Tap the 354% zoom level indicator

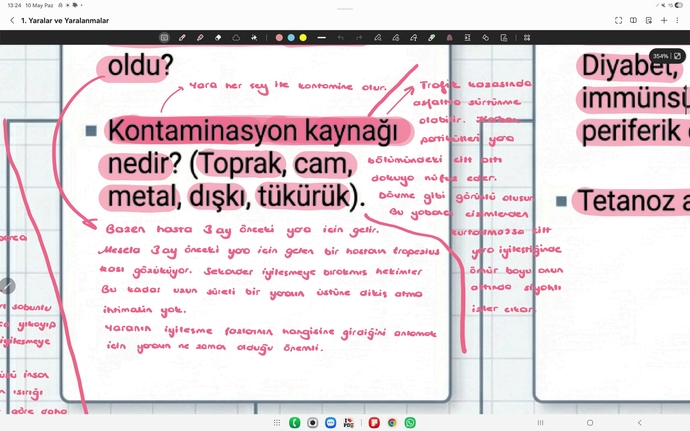(660, 56)
